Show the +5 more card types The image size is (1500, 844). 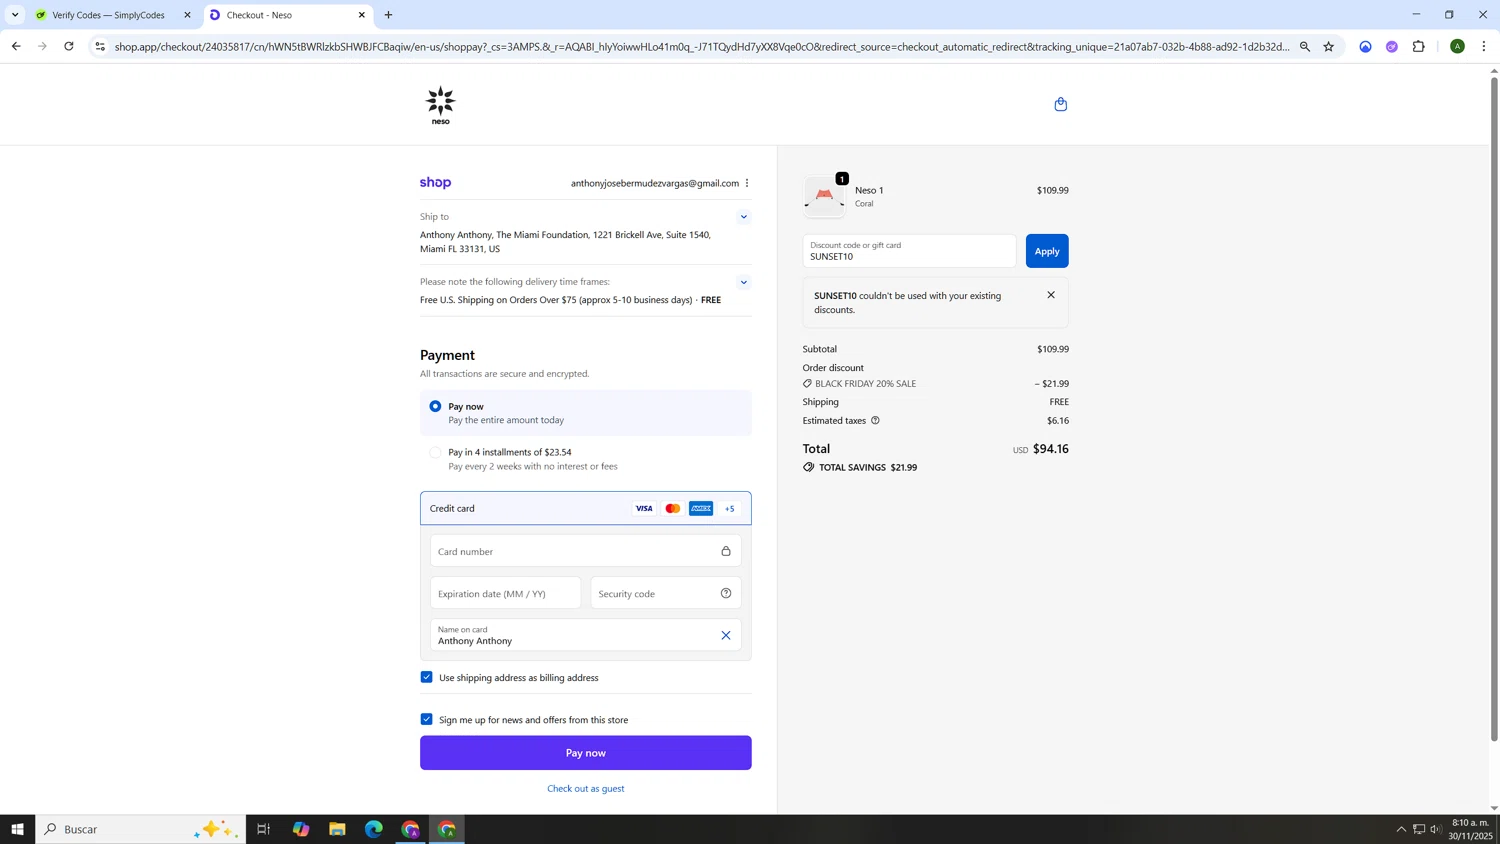point(730,509)
